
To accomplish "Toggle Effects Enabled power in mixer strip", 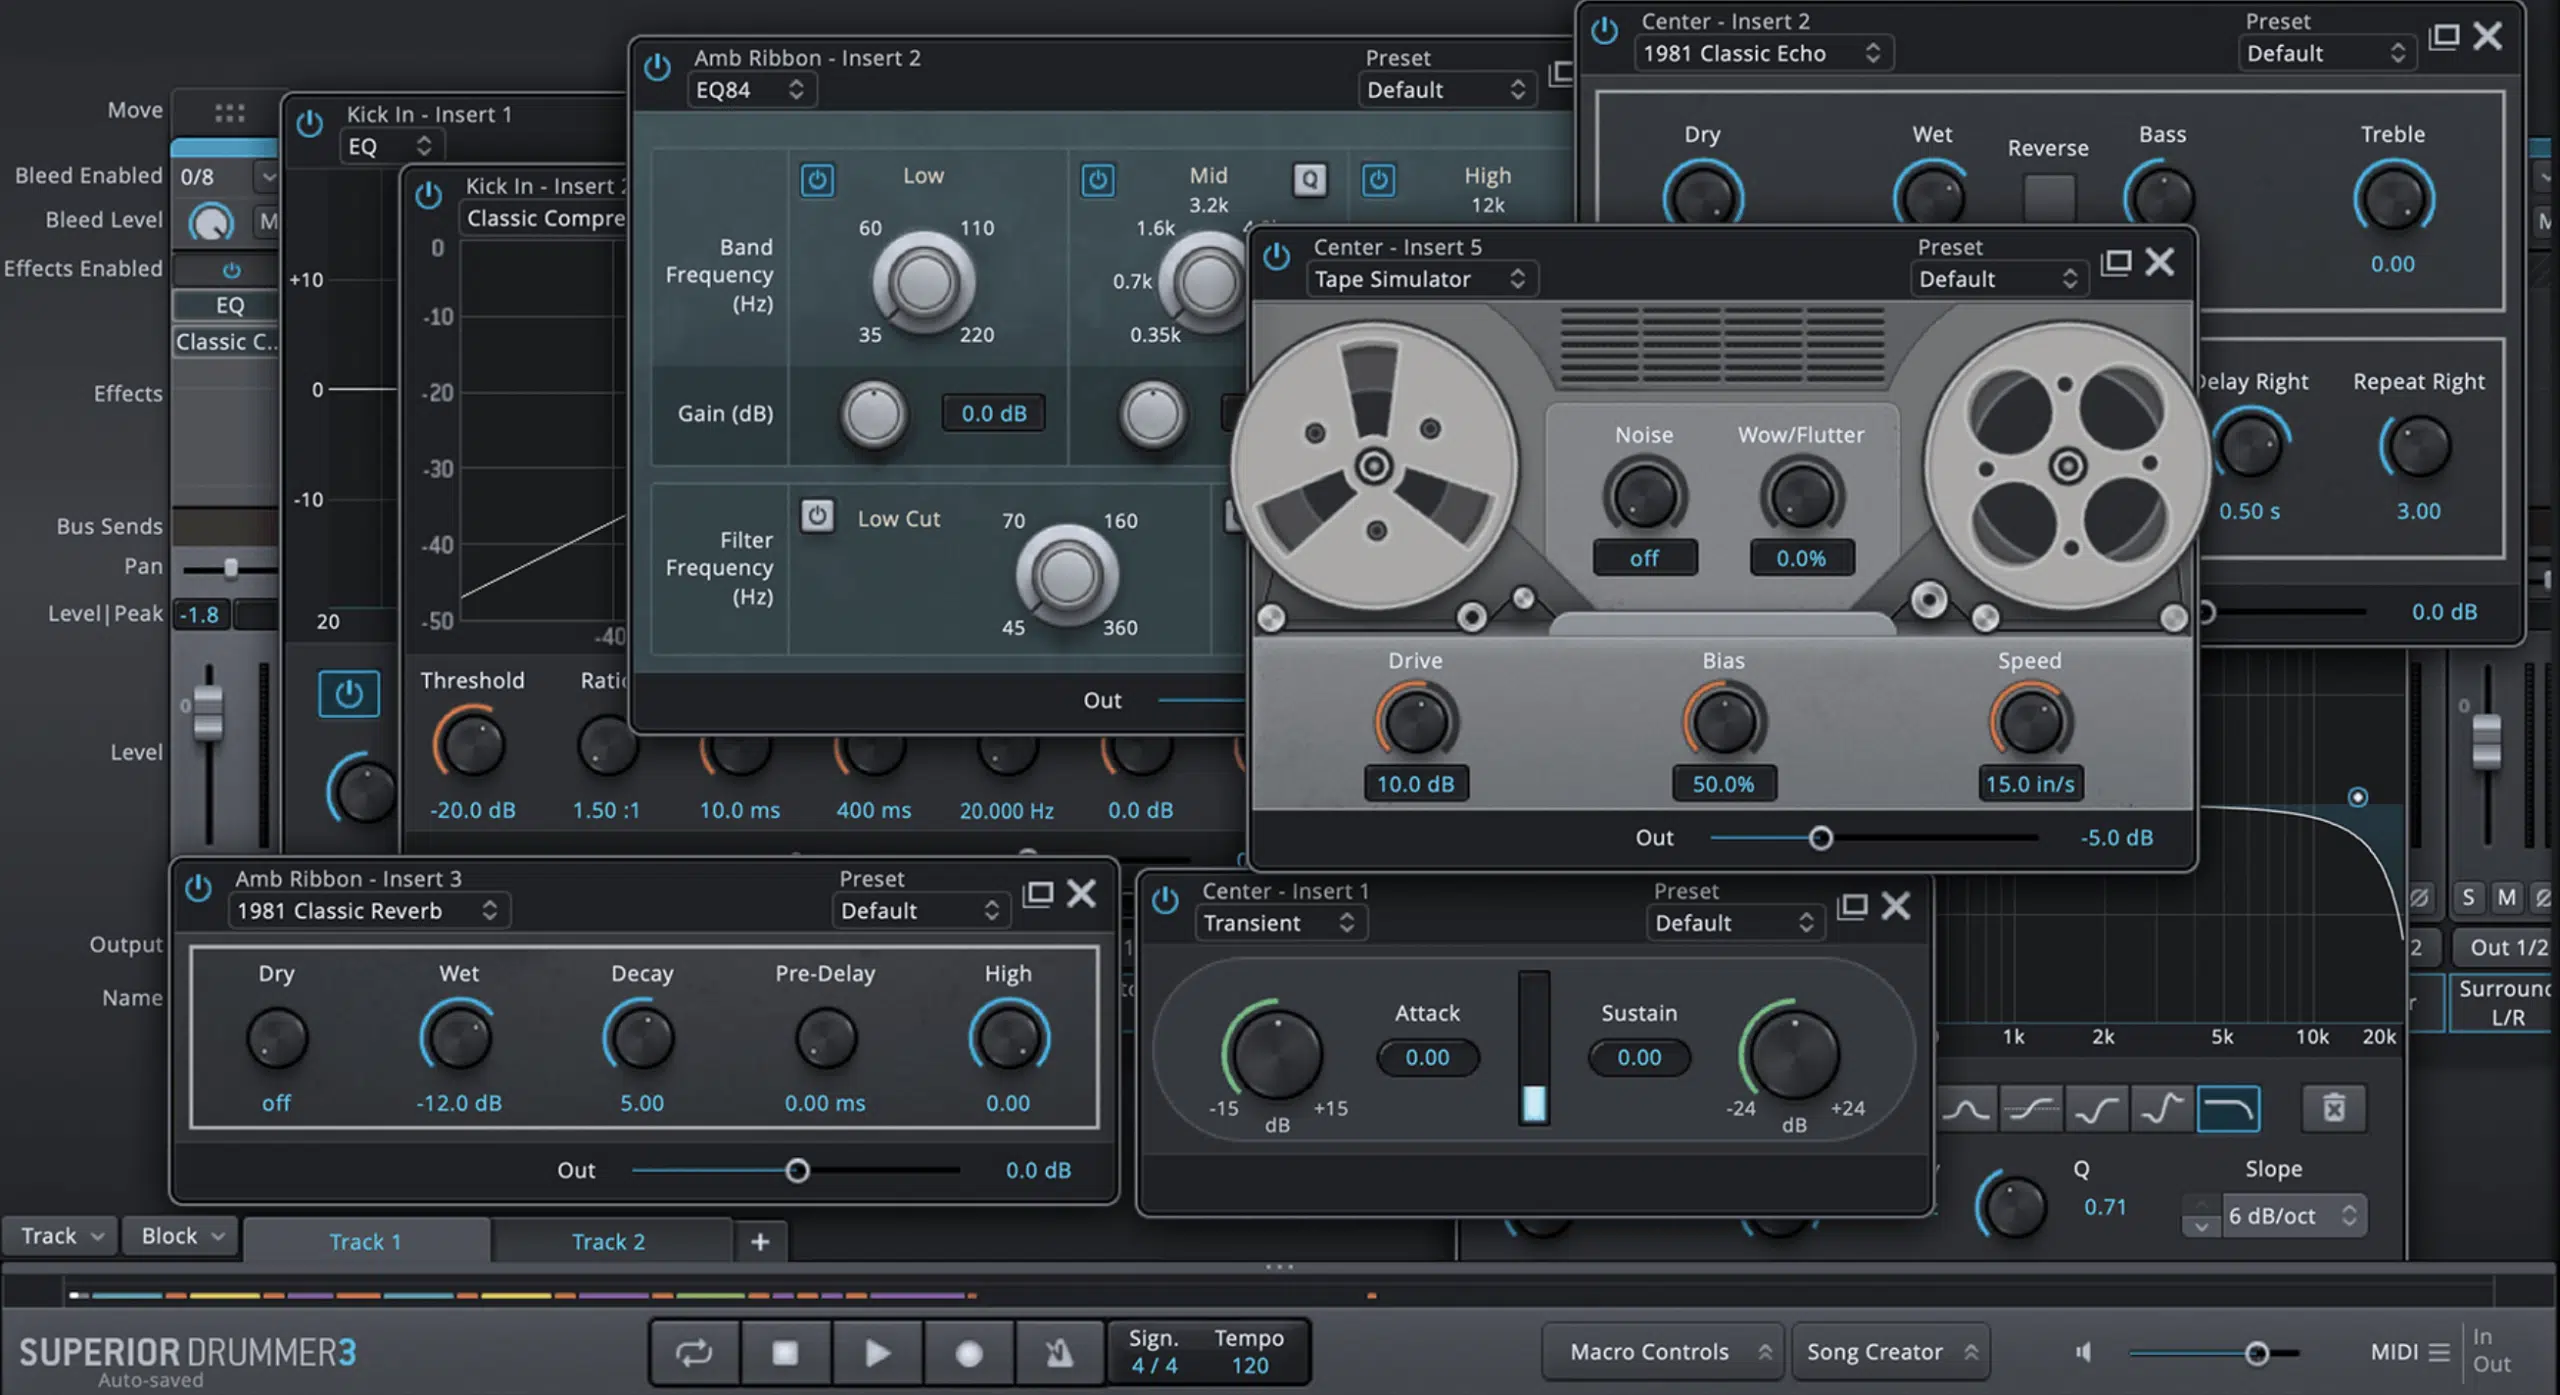I will point(231,270).
